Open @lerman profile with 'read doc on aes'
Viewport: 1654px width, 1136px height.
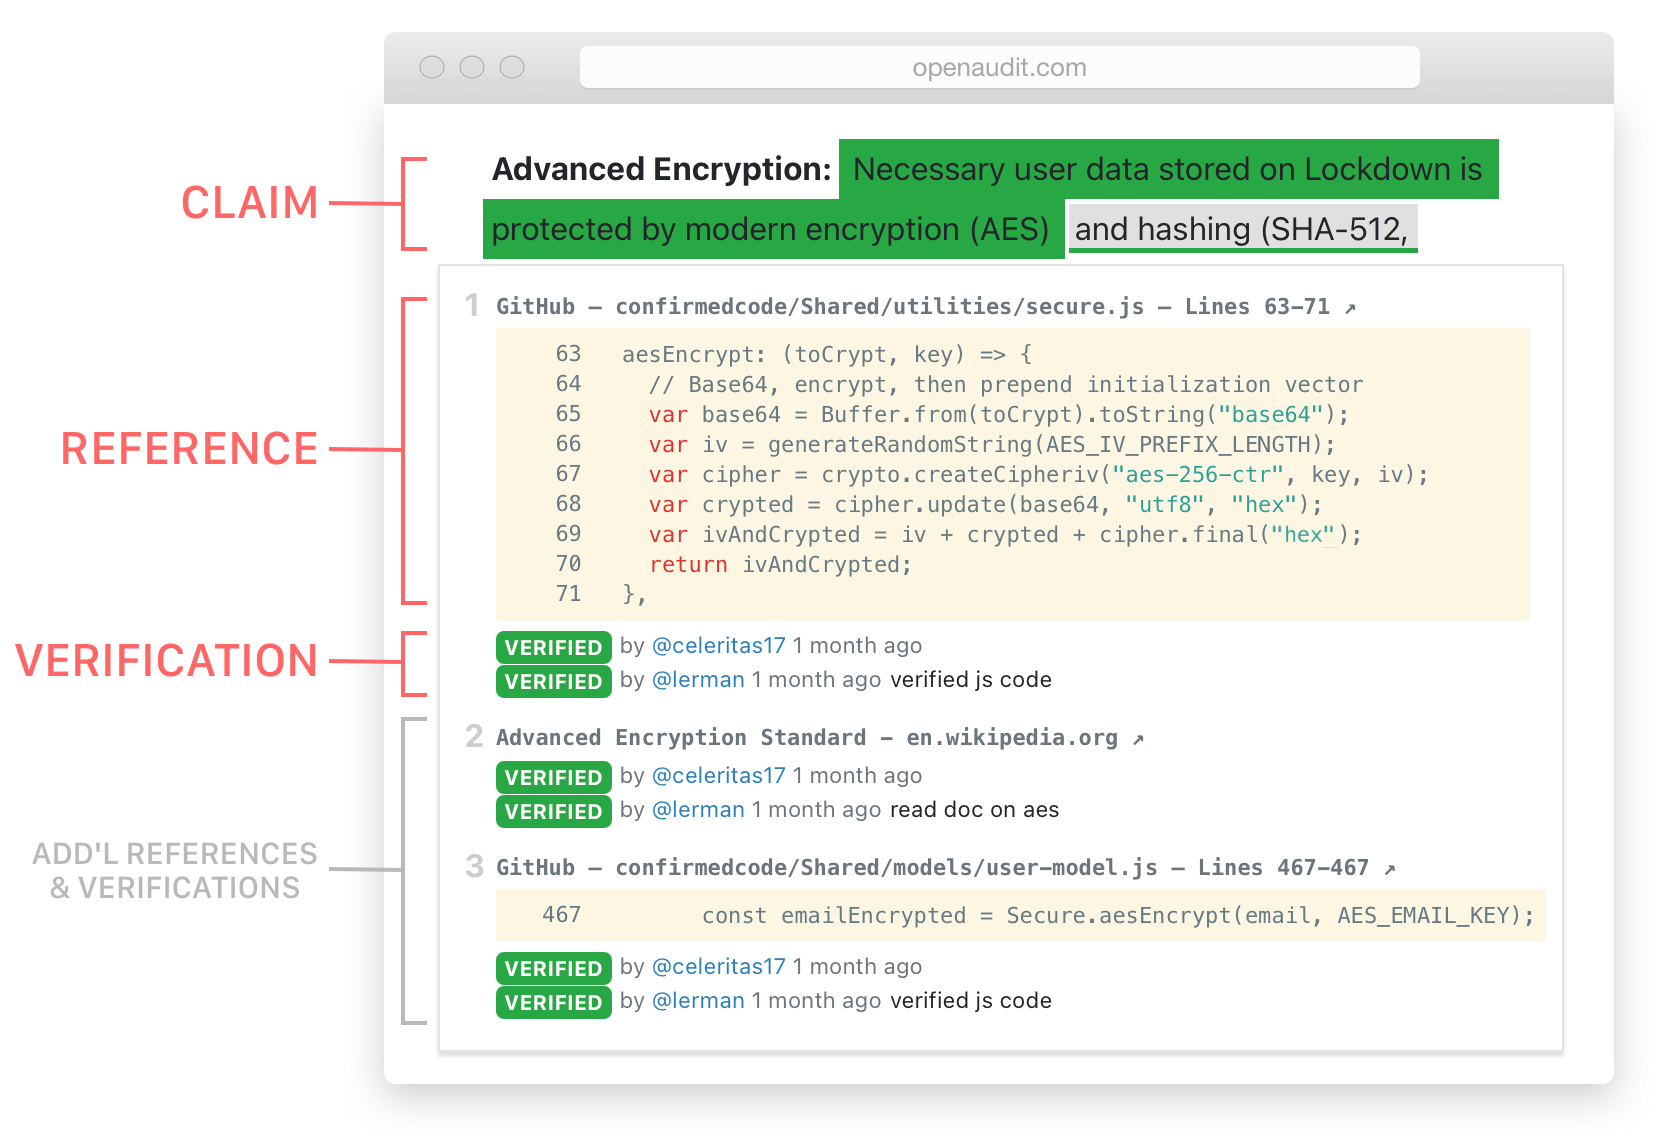[698, 810]
